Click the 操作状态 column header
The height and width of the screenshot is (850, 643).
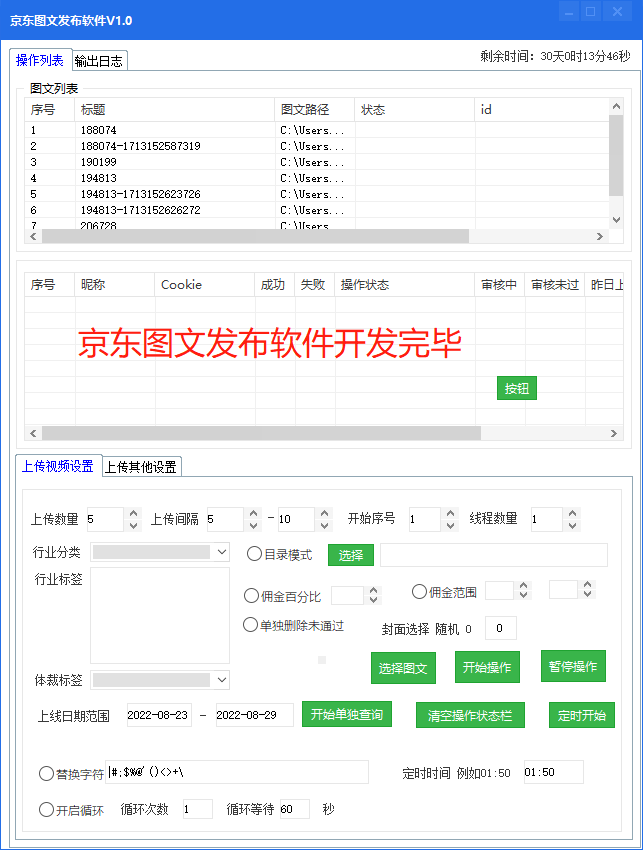pyautogui.click(x=404, y=285)
